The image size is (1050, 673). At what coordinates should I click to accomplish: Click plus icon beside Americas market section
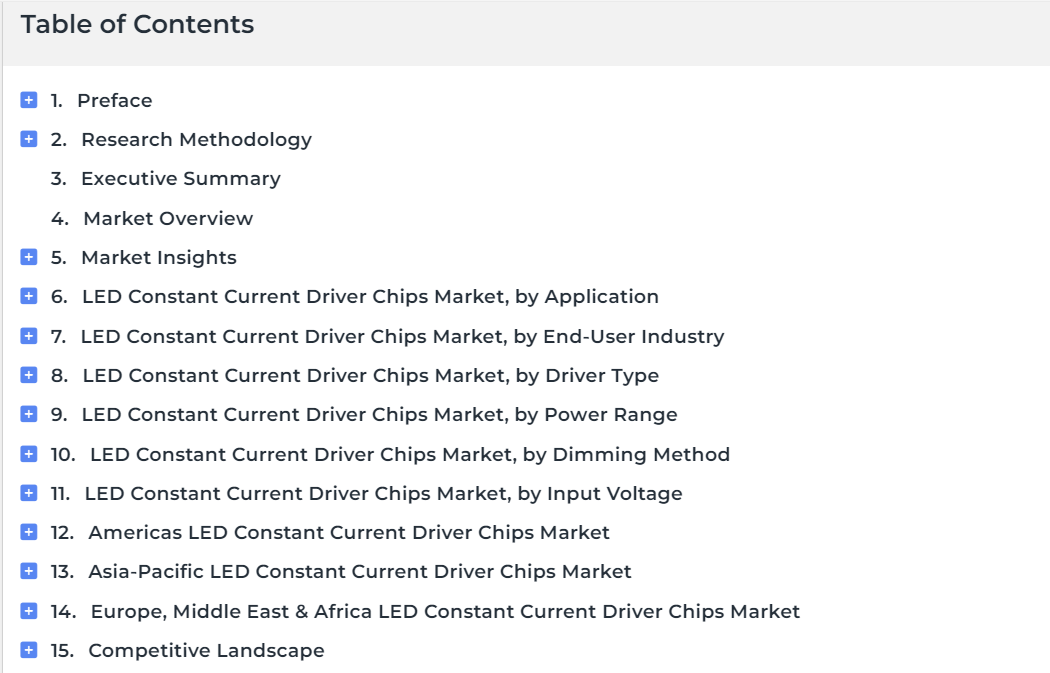pos(29,531)
